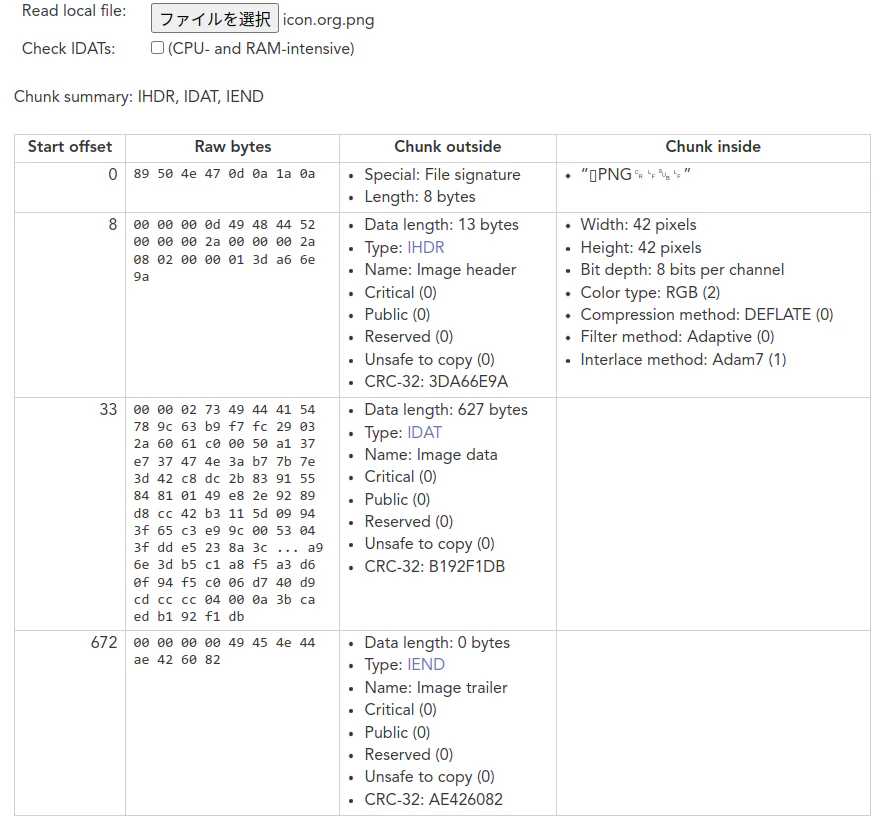
Task: Select the IDAT first raw bytes line '00 00 02 73 49 44 41 54'
Action: click(225, 410)
